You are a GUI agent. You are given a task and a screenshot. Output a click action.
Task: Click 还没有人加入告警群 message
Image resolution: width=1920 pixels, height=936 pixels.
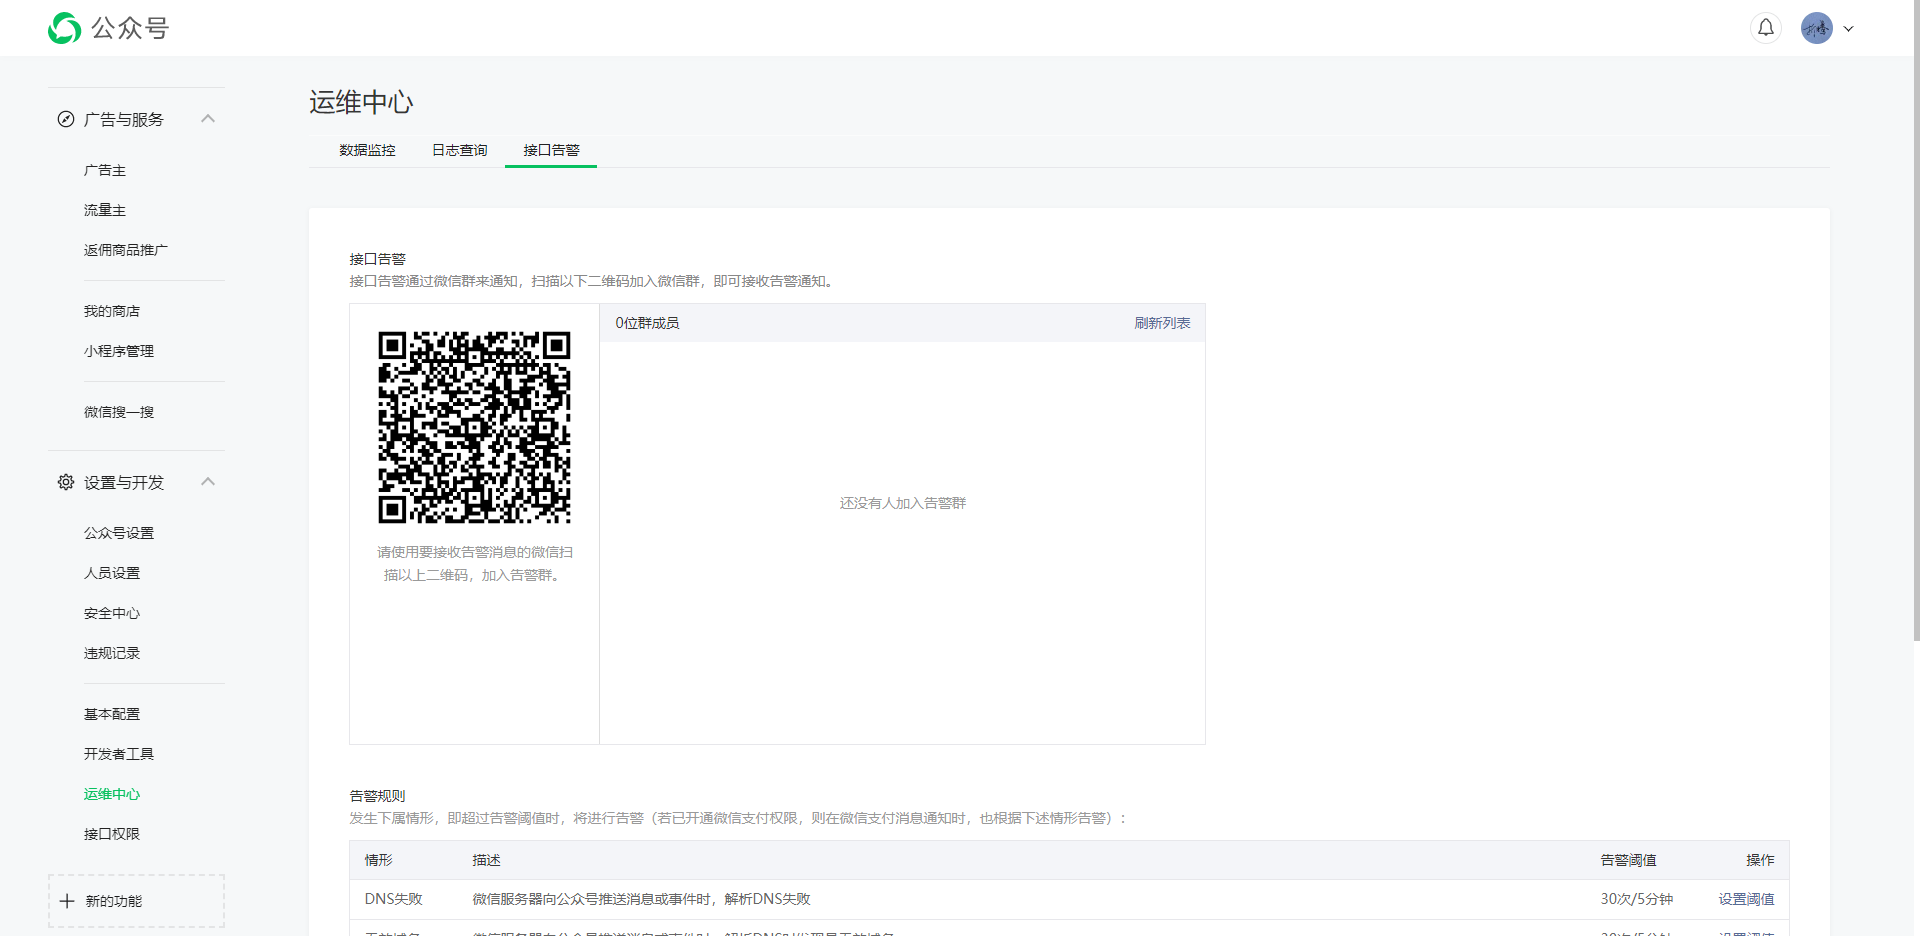pos(903,503)
